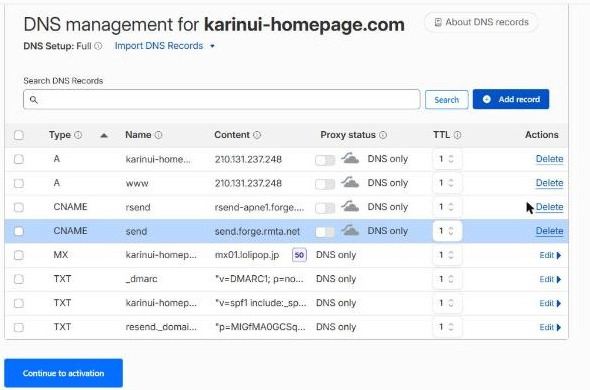Click the priority 50 badge in MX row

[299, 255]
